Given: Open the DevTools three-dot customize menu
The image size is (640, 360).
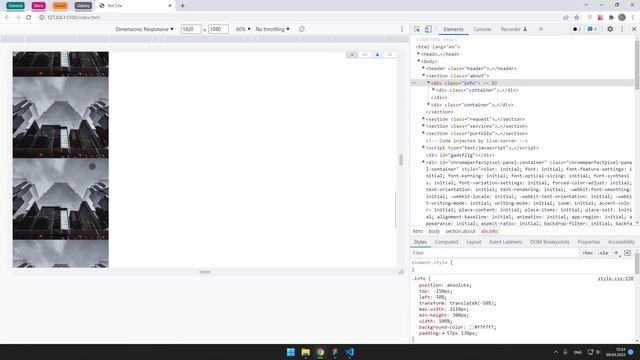Looking at the screenshot, I should [622, 29].
